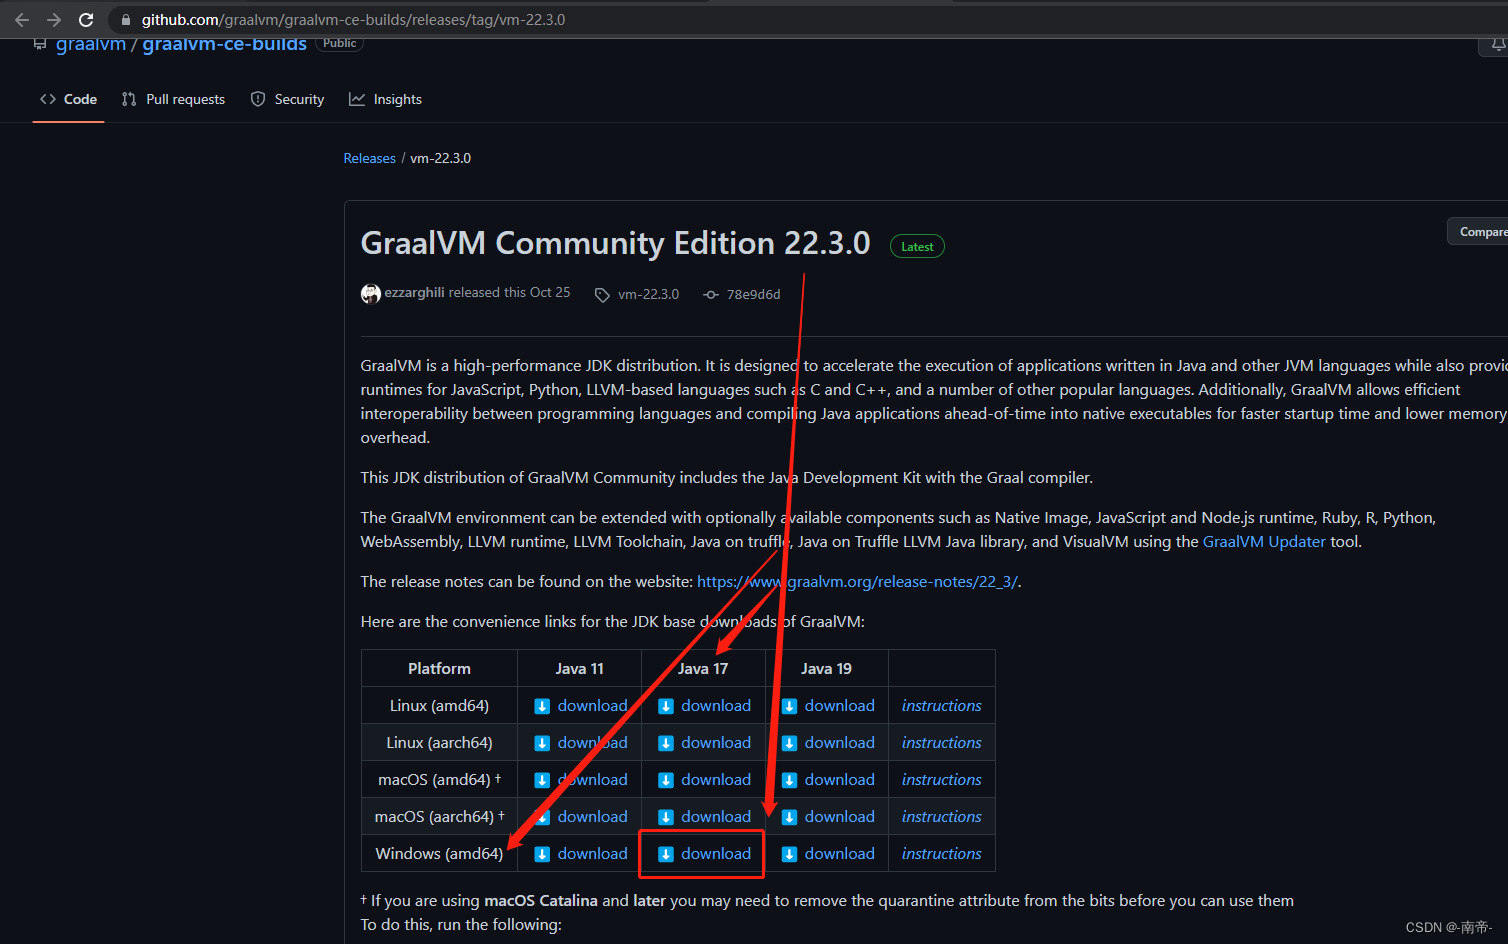Screen dimensions: 1508x944
Task: Click the Releases breadcrumb link
Action: pyautogui.click(x=369, y=158)
